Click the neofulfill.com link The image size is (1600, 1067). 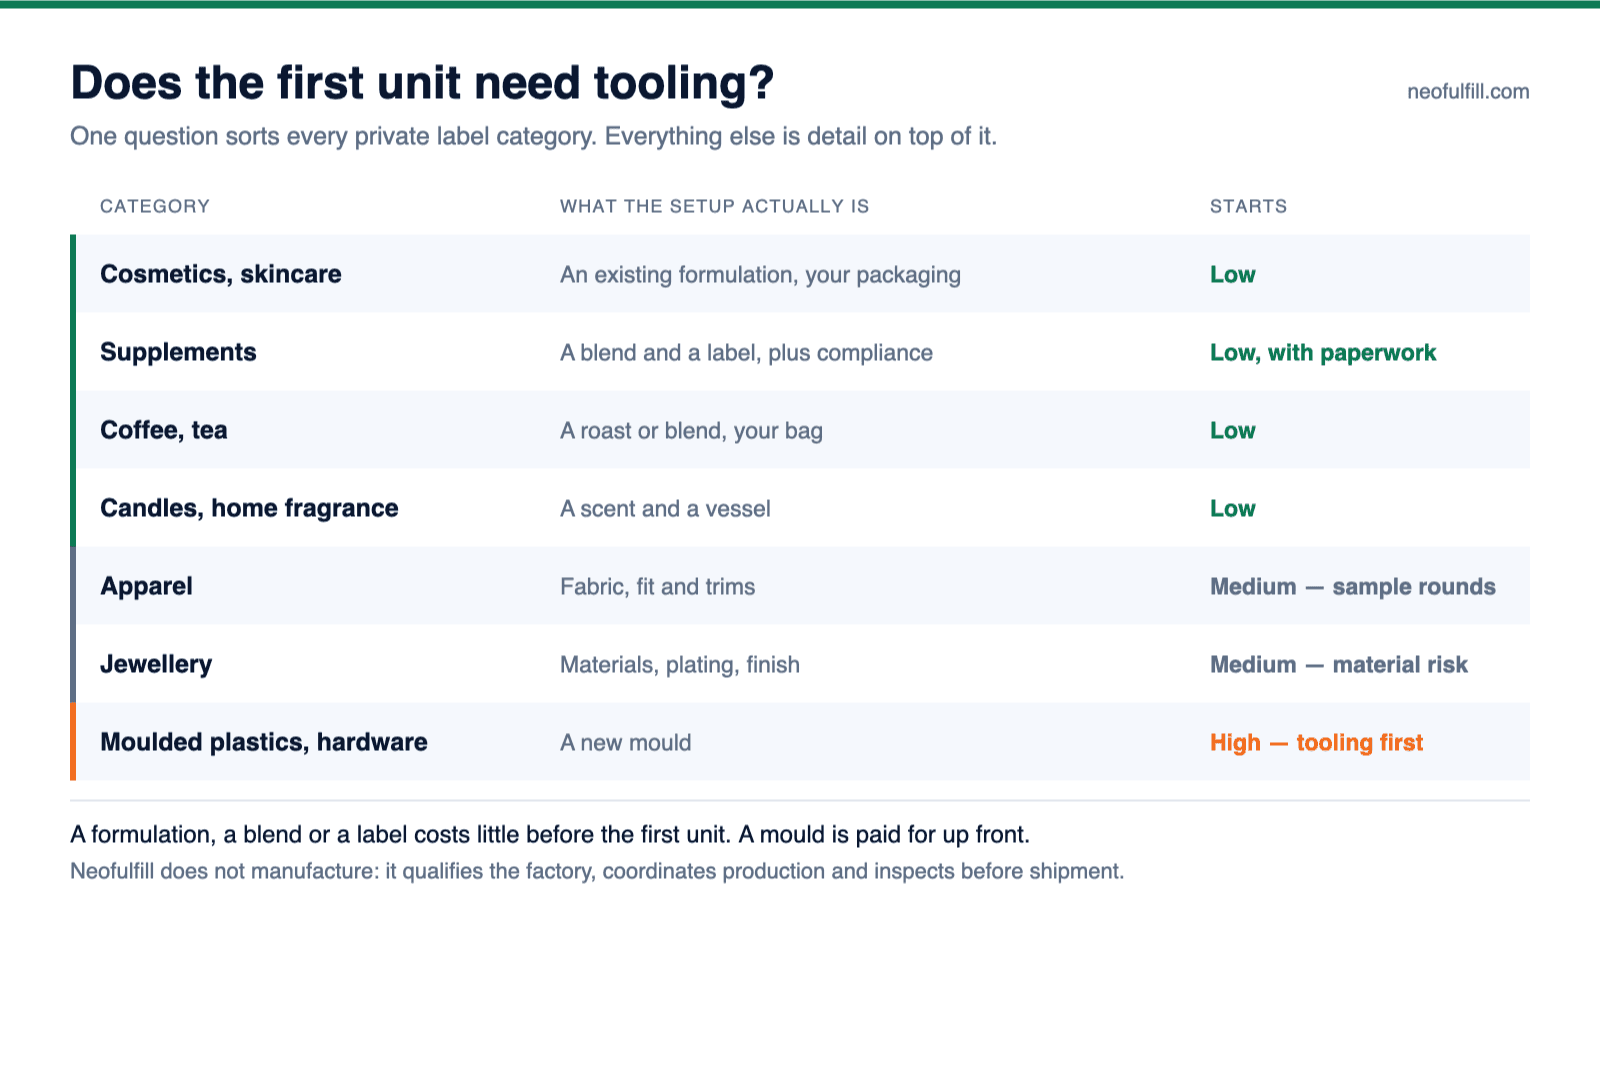click(1468, 92)
